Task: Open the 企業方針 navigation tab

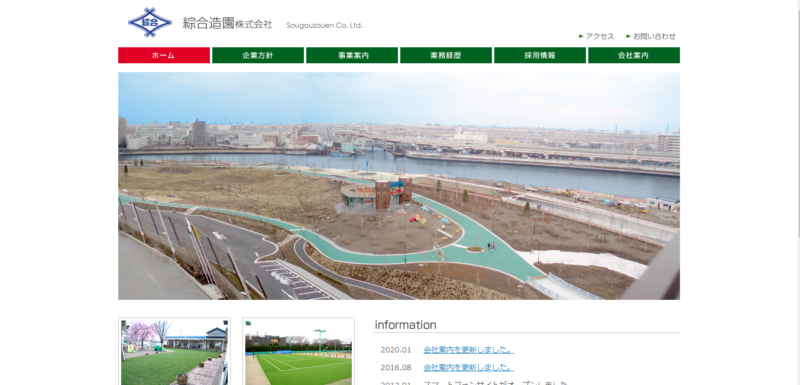Action: [x=258, y=56]
